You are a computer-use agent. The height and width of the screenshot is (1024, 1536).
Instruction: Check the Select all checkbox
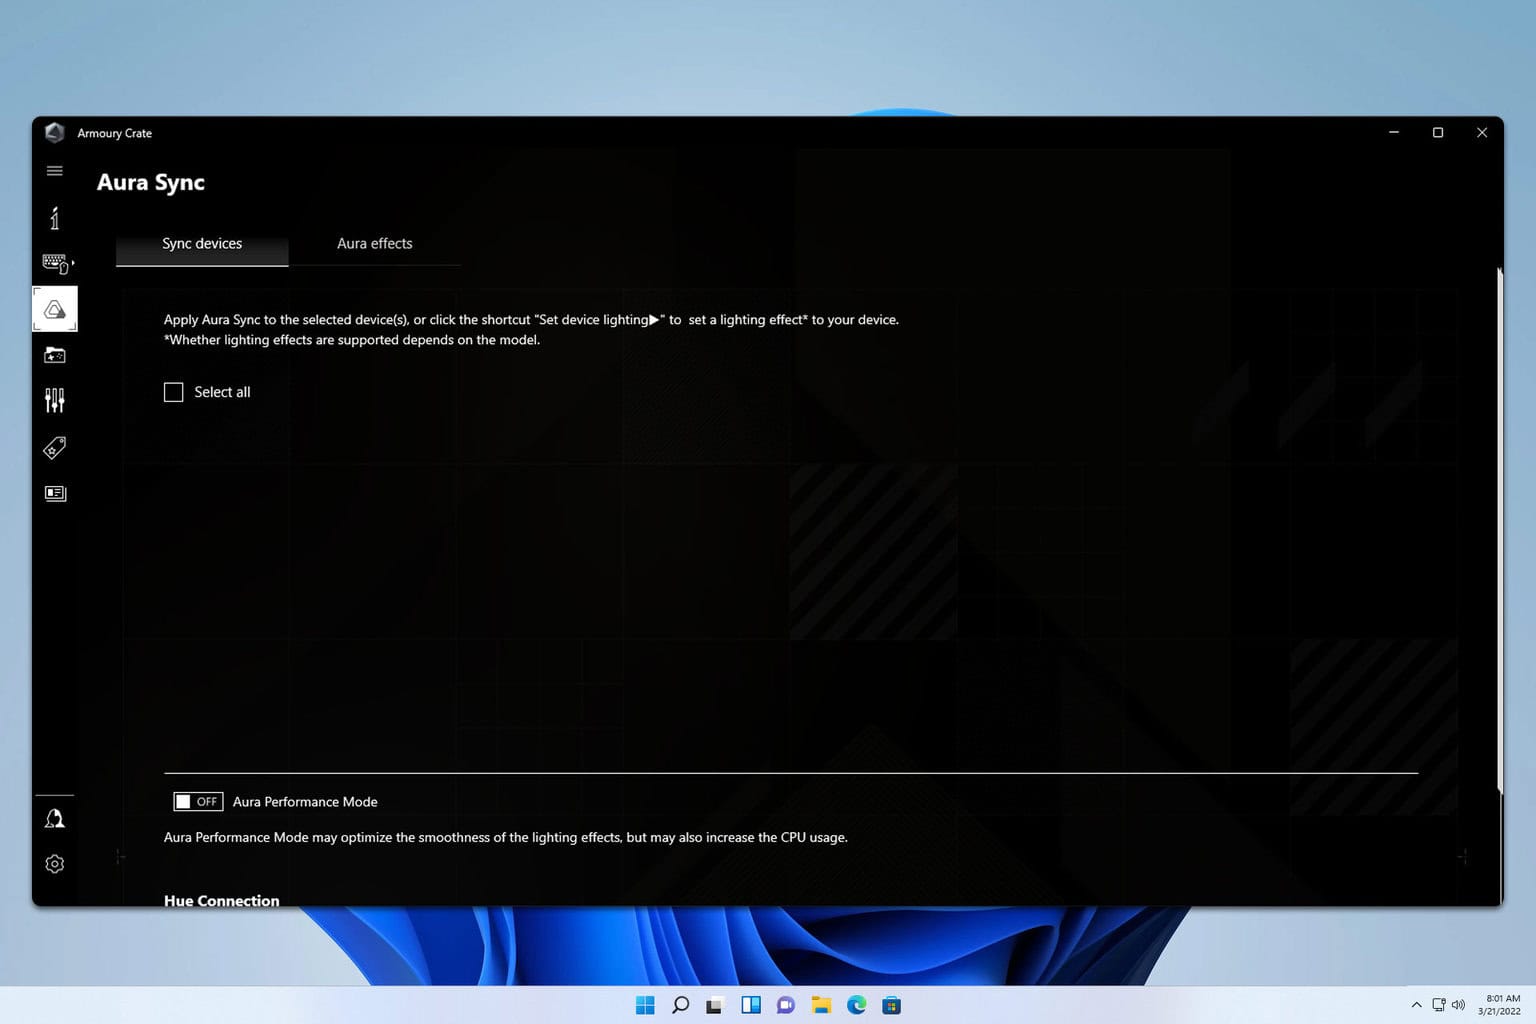coord(174,392)
